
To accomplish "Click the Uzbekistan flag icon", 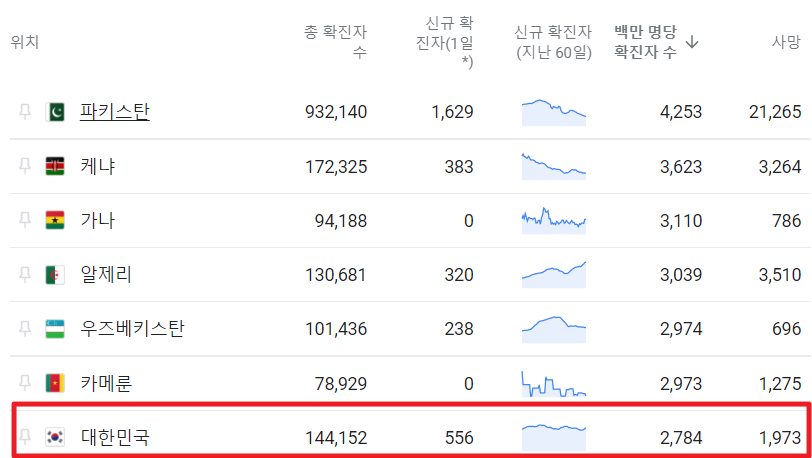I will point(55,328).
